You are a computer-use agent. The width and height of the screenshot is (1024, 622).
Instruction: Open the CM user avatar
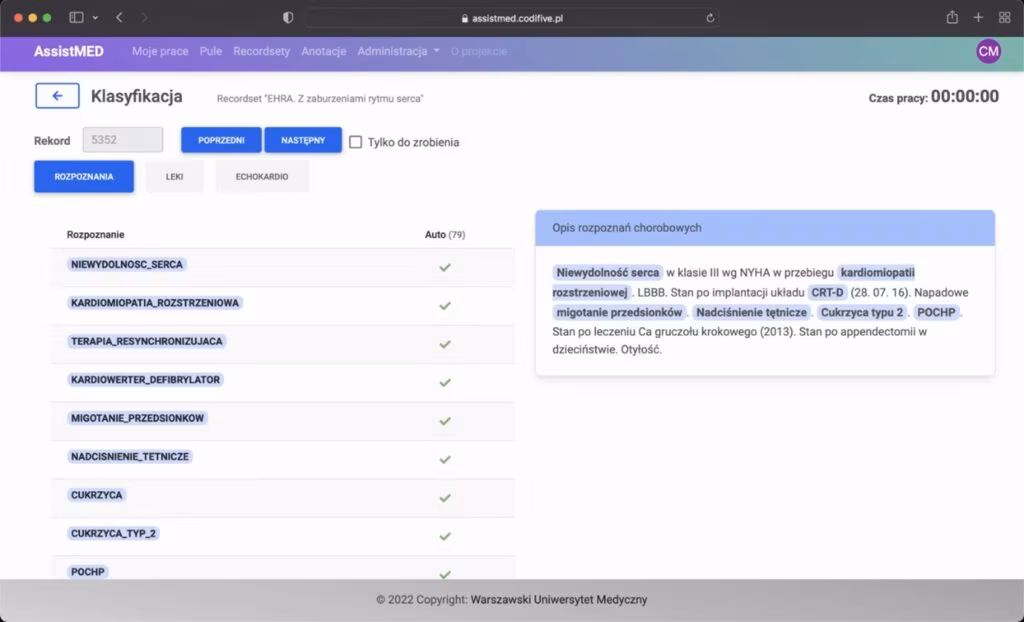[x=988, y=51]
